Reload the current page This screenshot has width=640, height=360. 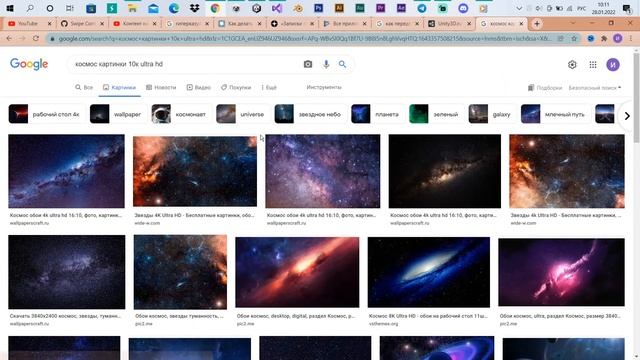pyautogui.click(x=36, y=38)
